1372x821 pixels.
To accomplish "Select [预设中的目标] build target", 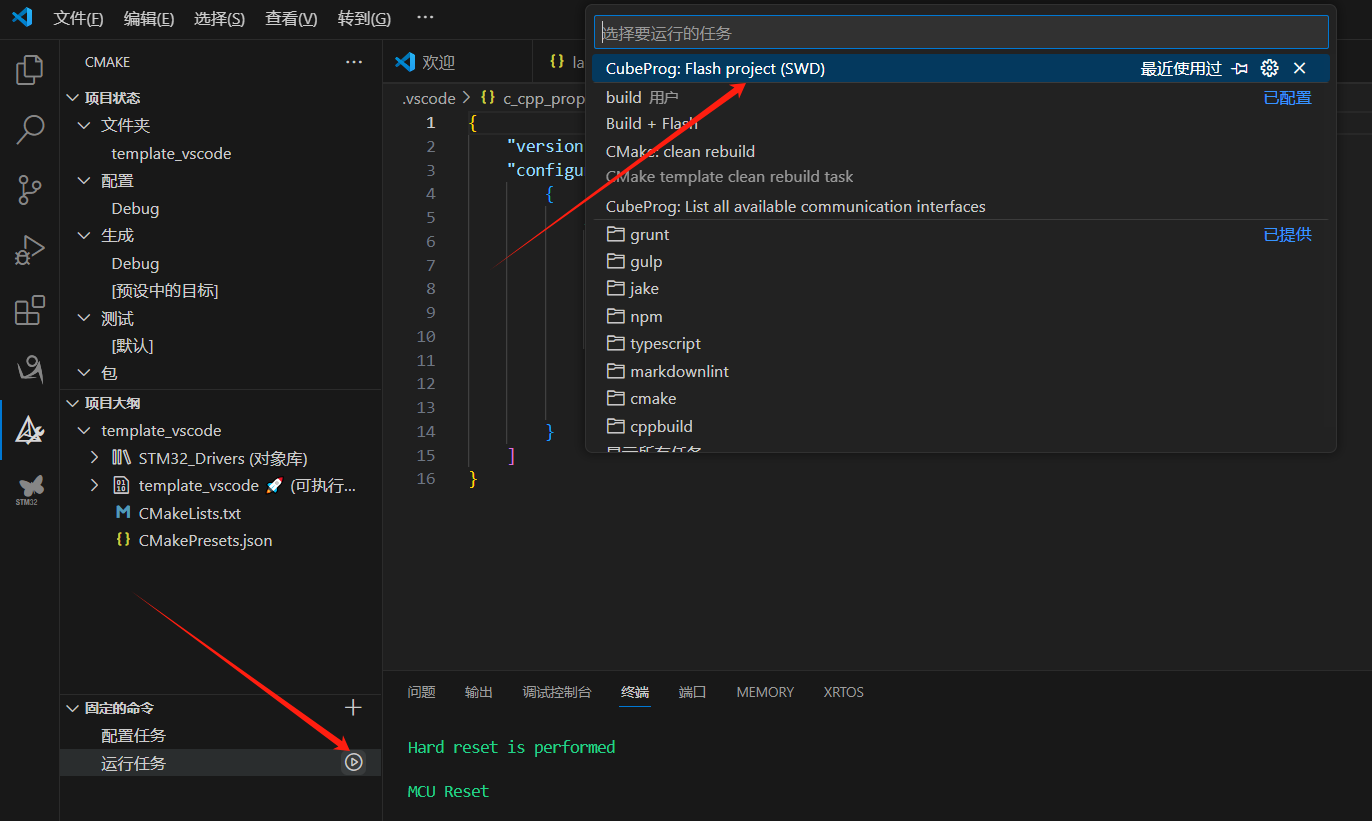I will click(165, 291).
